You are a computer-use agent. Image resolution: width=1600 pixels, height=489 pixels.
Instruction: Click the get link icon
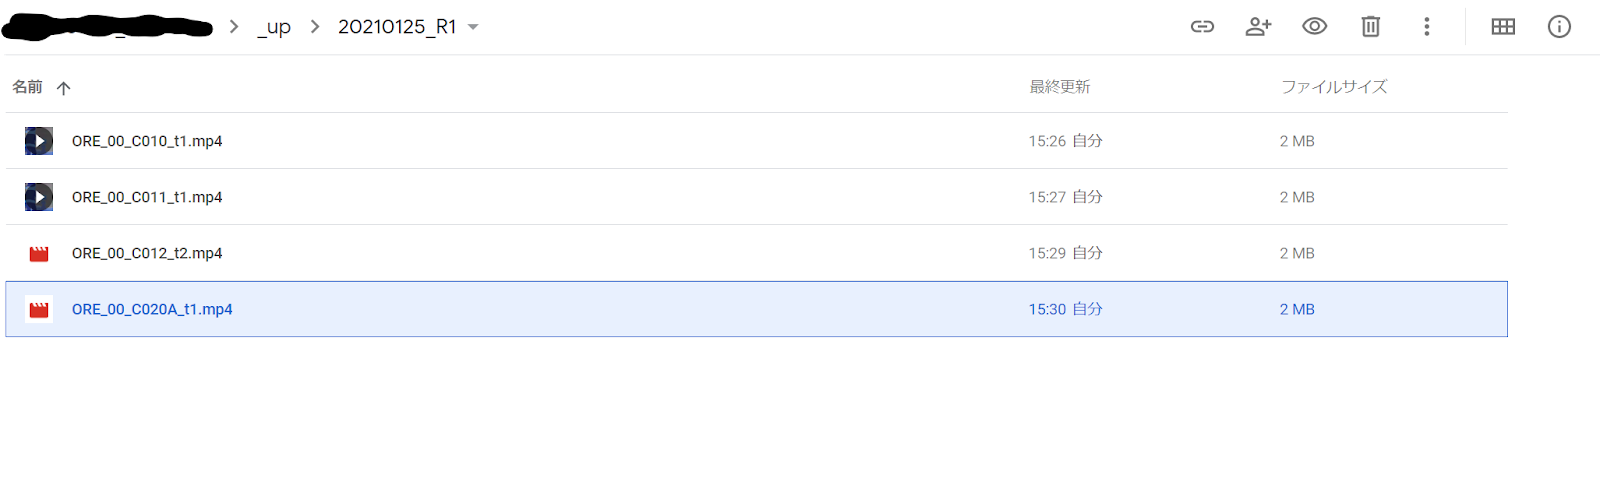click(1202, 27)
